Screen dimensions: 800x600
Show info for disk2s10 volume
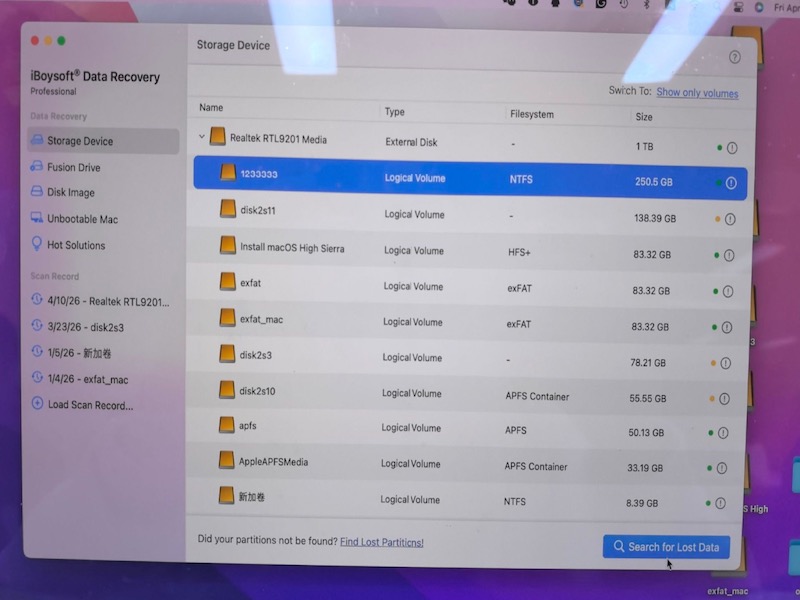(x=724, y=399)
